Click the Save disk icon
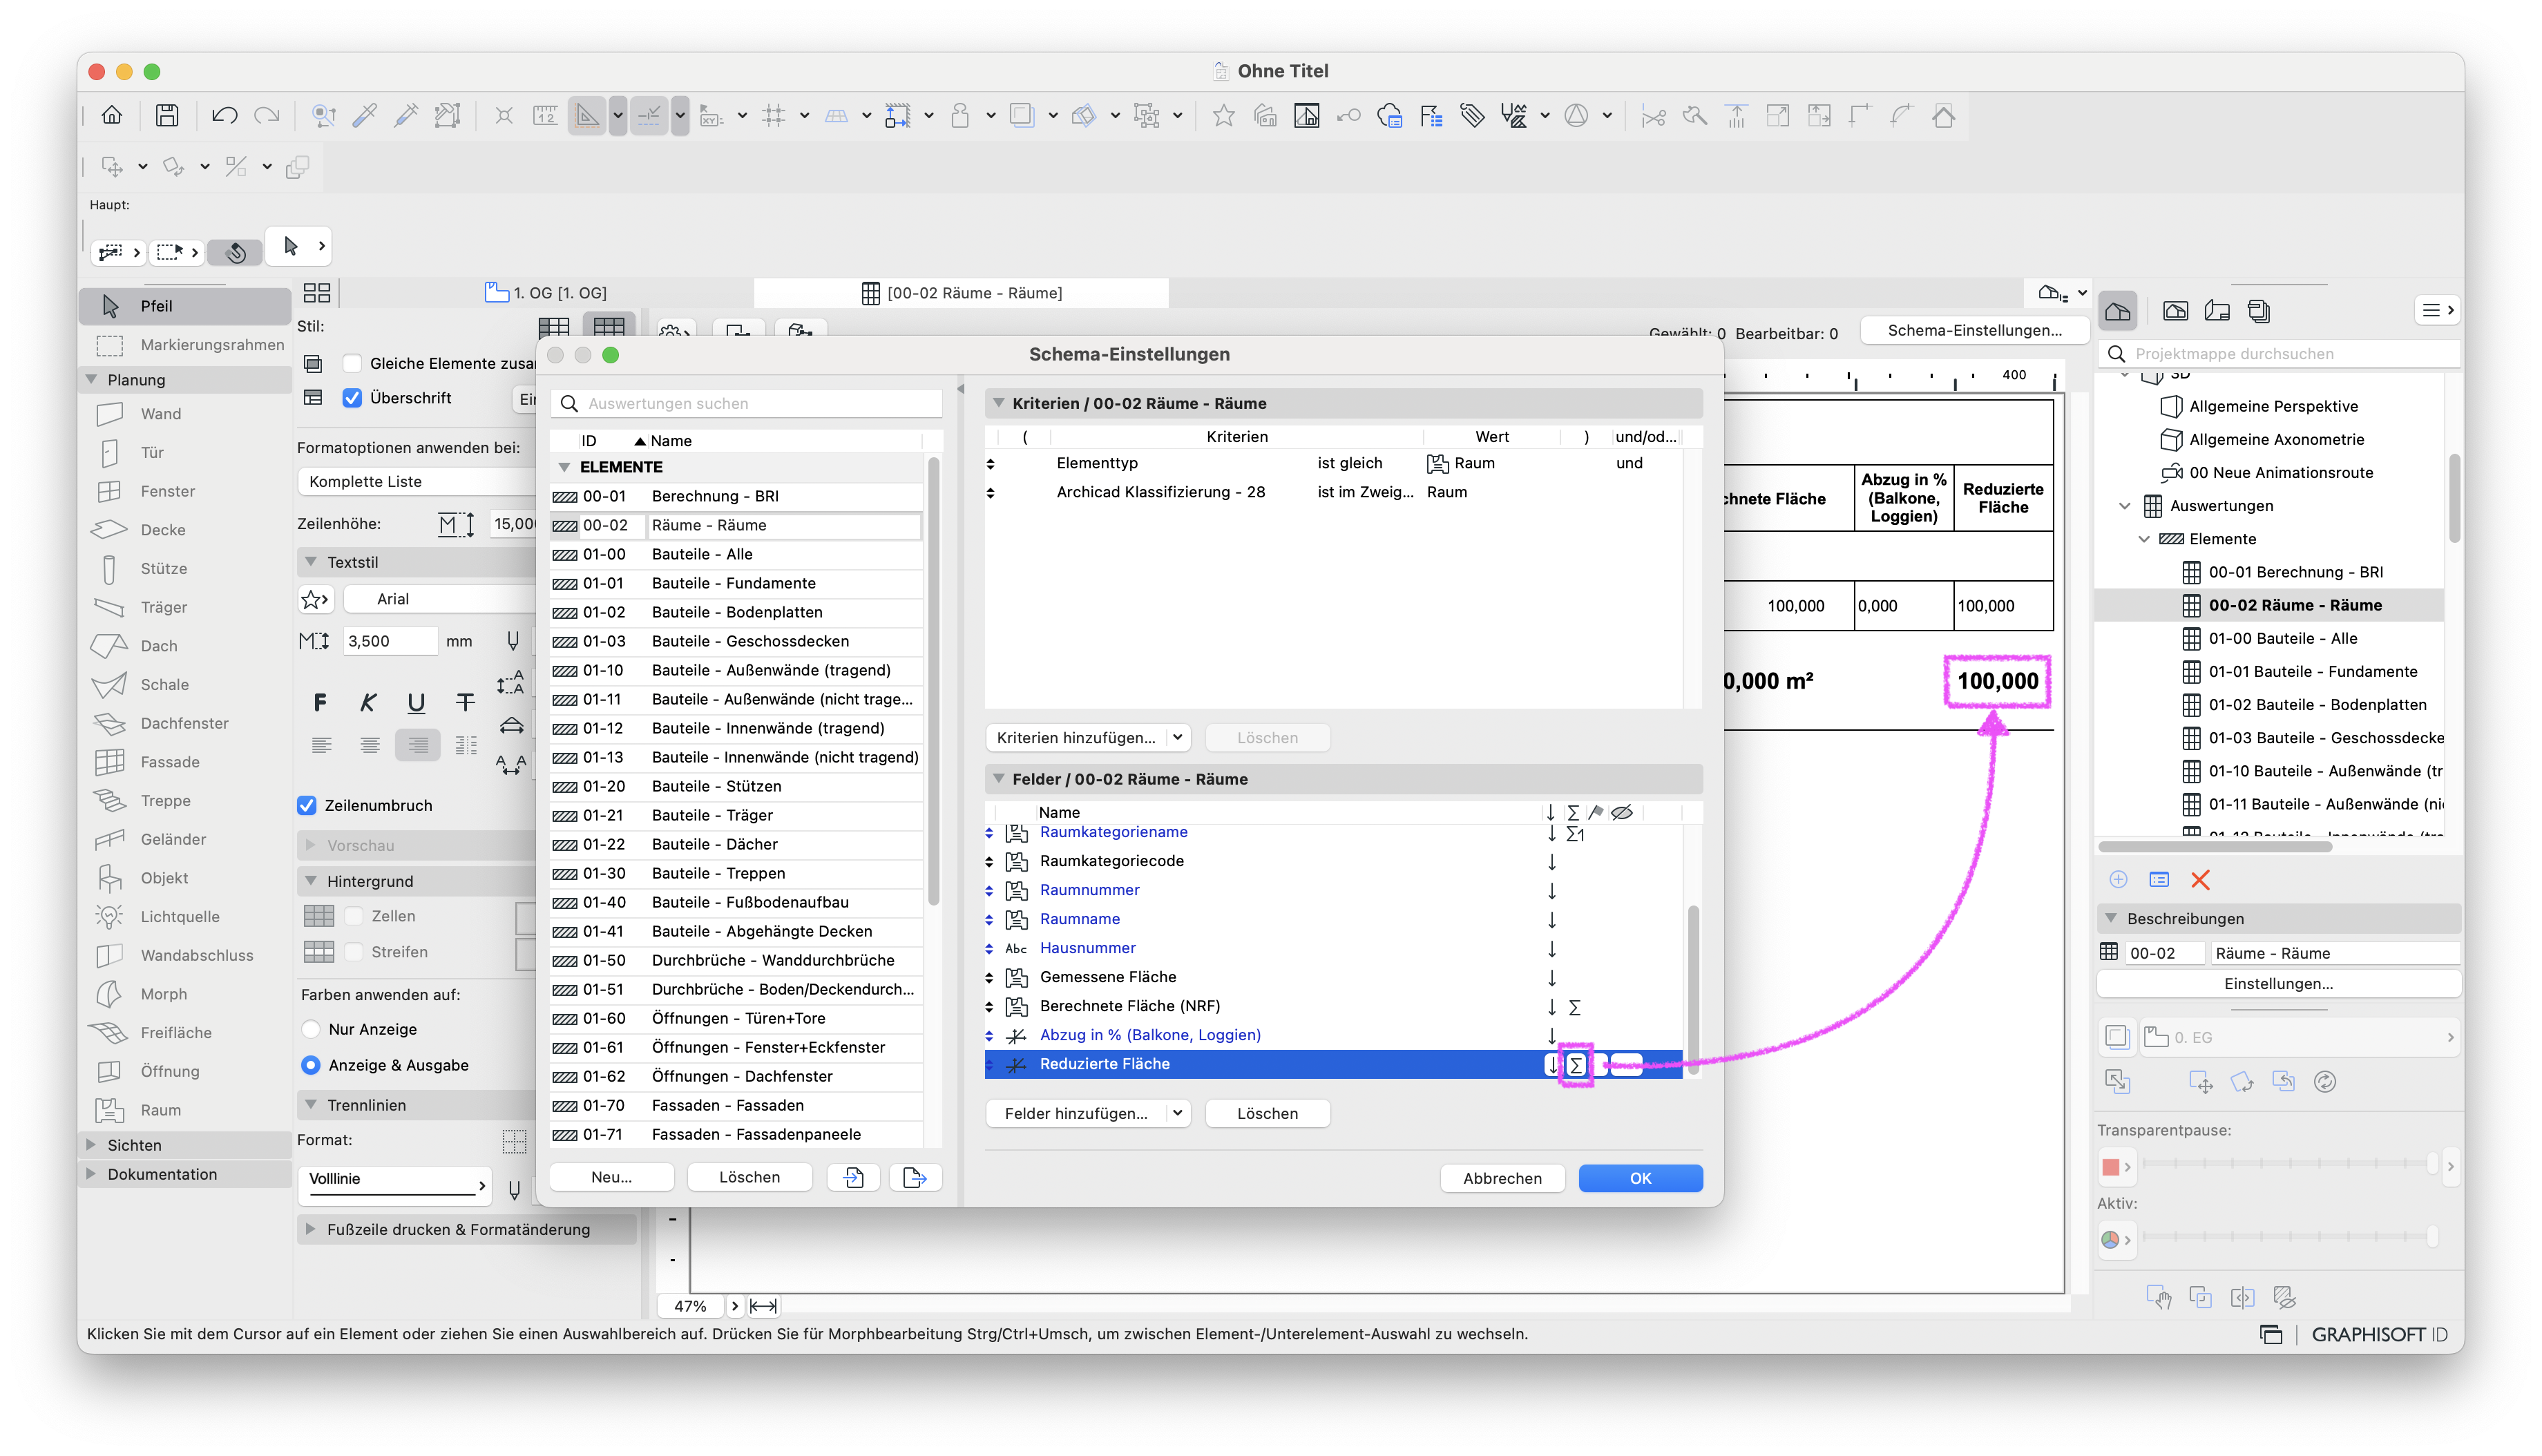 167,115
